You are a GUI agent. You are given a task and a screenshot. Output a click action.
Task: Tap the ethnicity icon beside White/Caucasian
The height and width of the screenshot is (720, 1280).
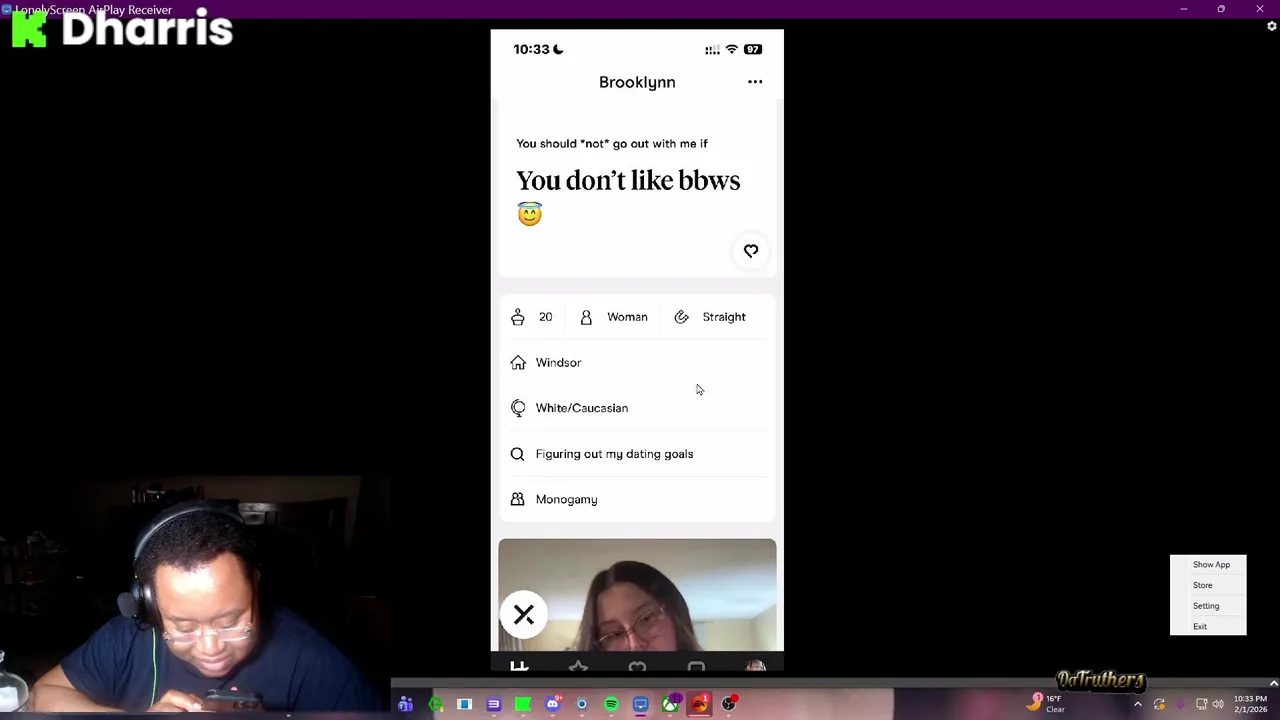(x=518, y=408)
